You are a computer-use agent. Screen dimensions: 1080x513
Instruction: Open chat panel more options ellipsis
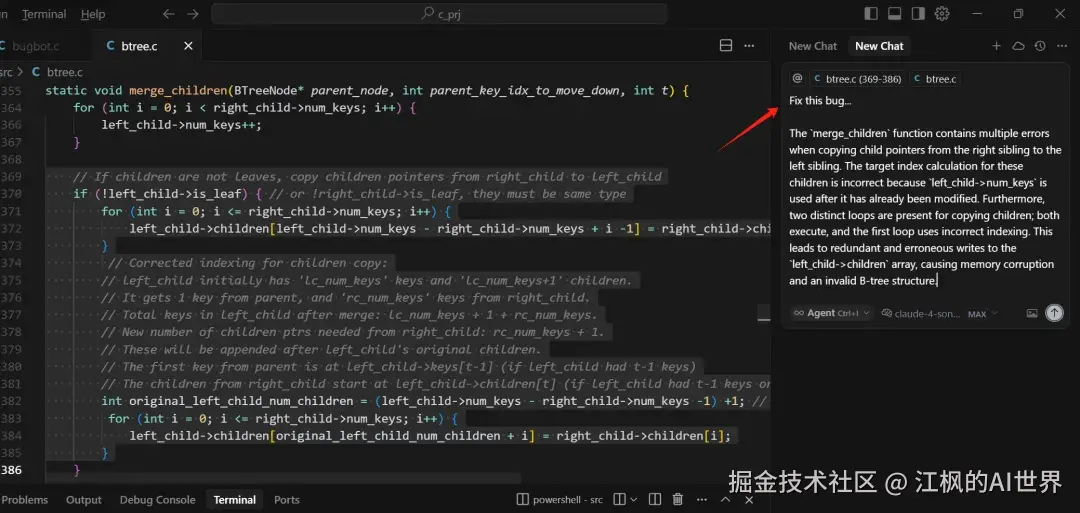[x=1061, y=46]
